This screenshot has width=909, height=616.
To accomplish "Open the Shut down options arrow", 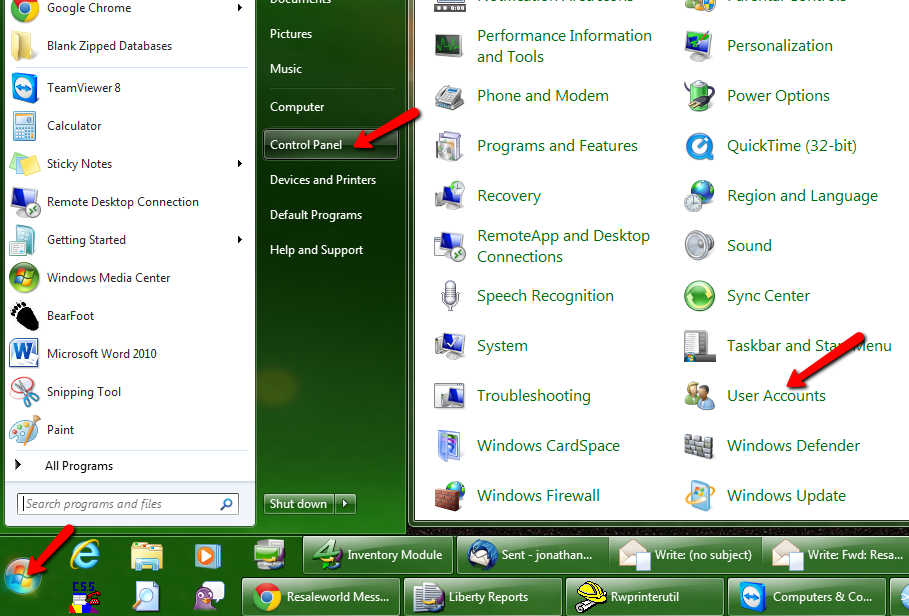I will point(346,504).
